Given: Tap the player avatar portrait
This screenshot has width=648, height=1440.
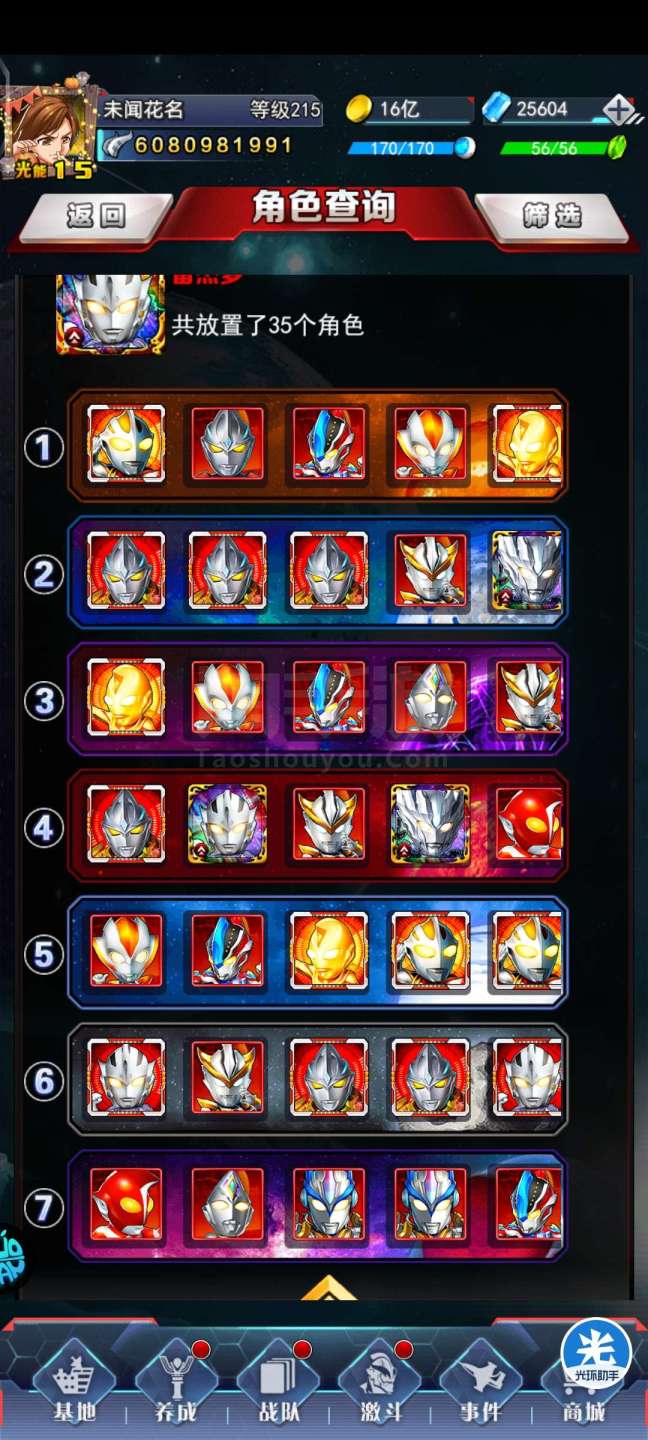Looking at the screenshot, I should pyautogui.click(x=48, y=130).
